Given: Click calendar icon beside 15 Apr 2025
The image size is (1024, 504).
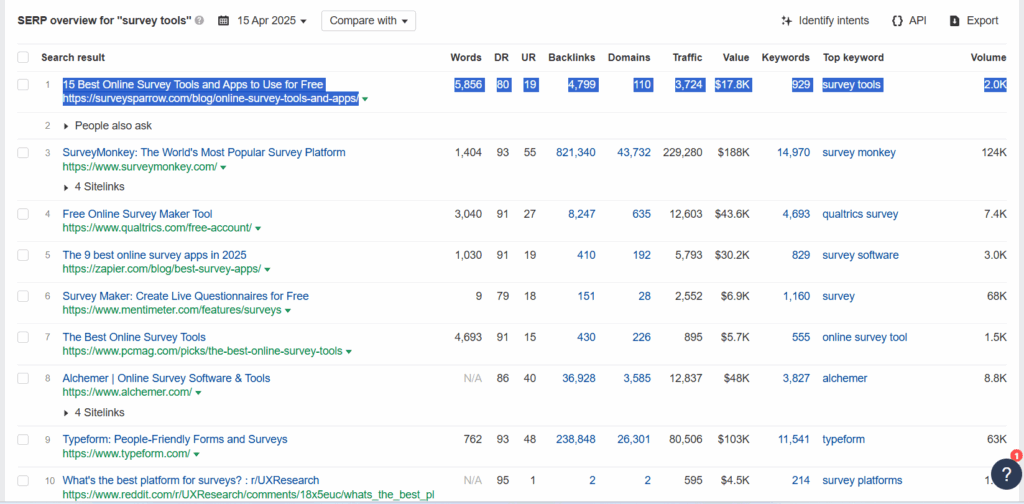Looking at the screenshot, I should tap(223, 21).
